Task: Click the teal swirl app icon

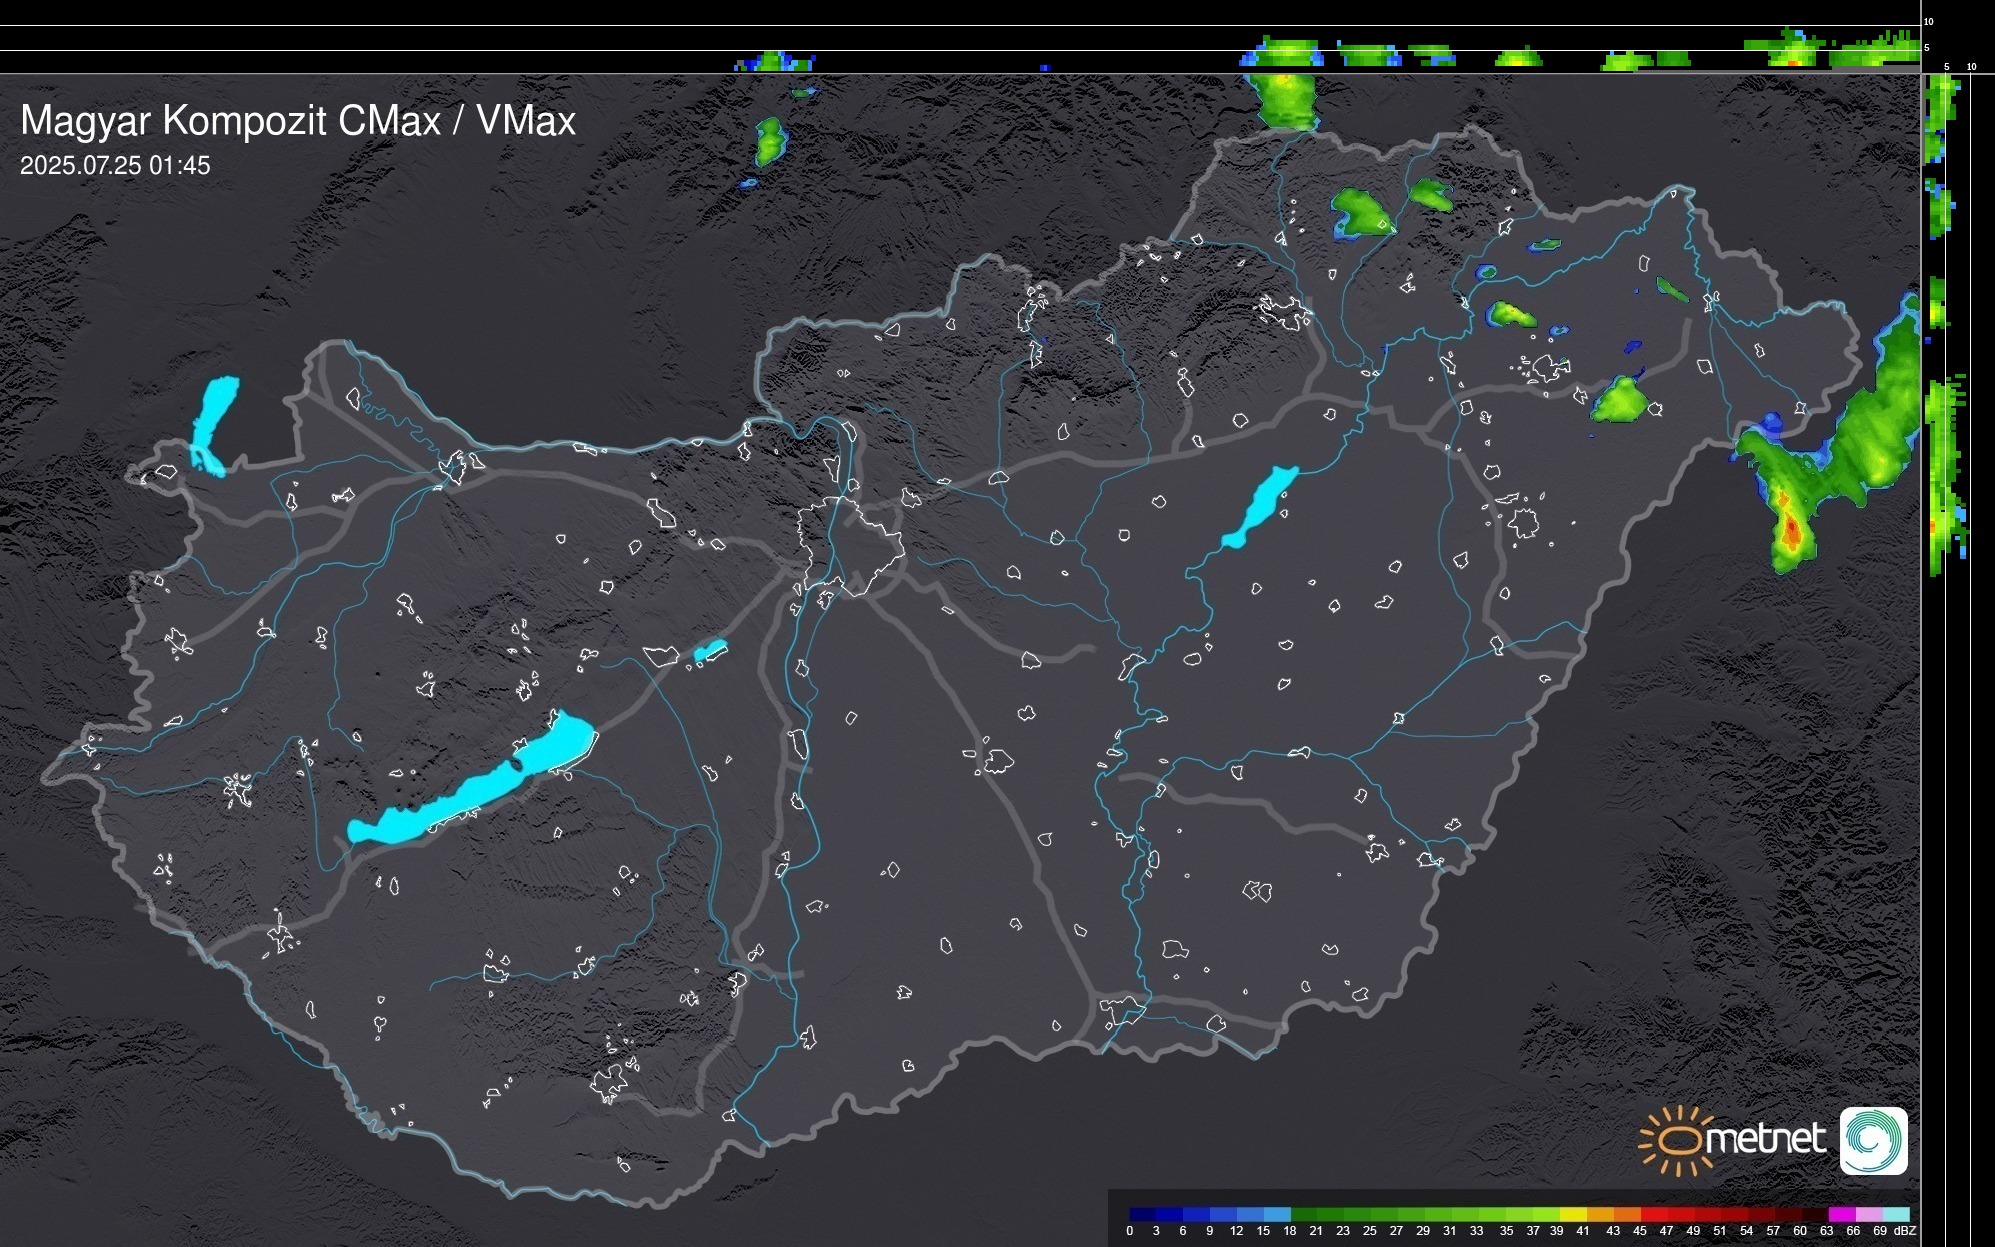Action: (x=1873, y=1140)
